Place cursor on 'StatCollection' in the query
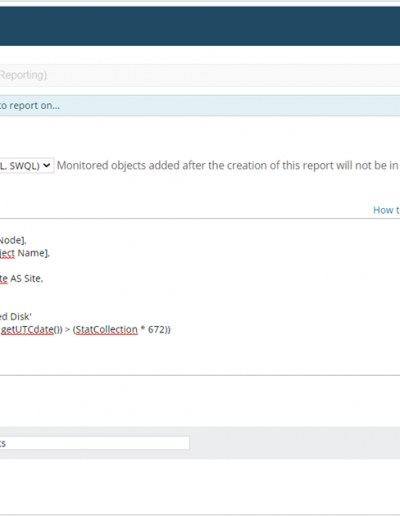400x516 pixels. click(106, 330)
